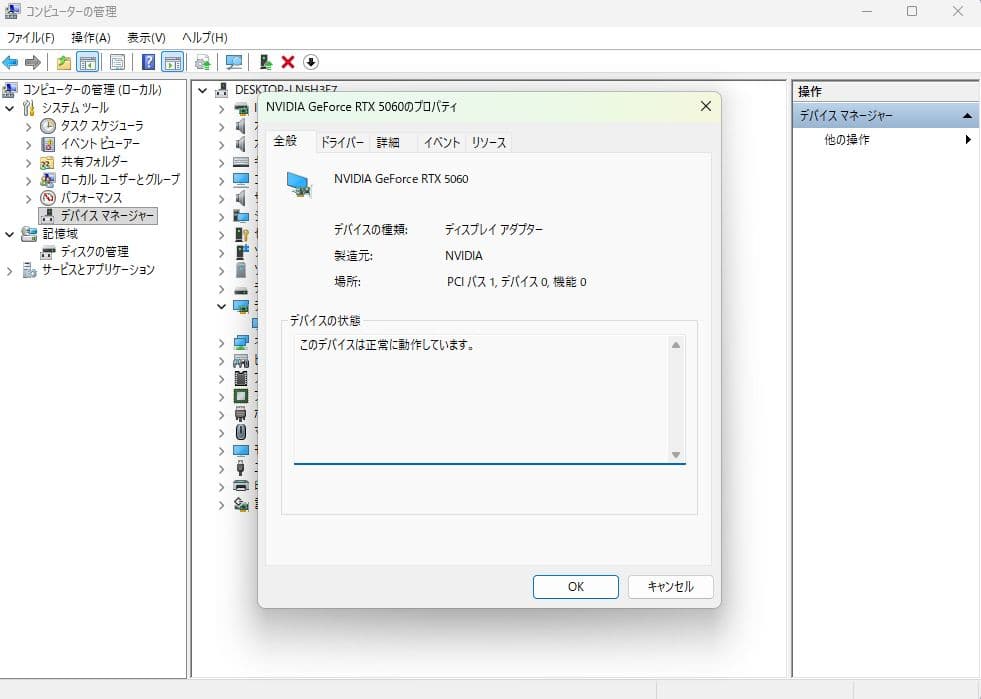Viewport: 981px width, 699px height.
Task: Switch to the 詳細 tab
Action: pos(388,143)
